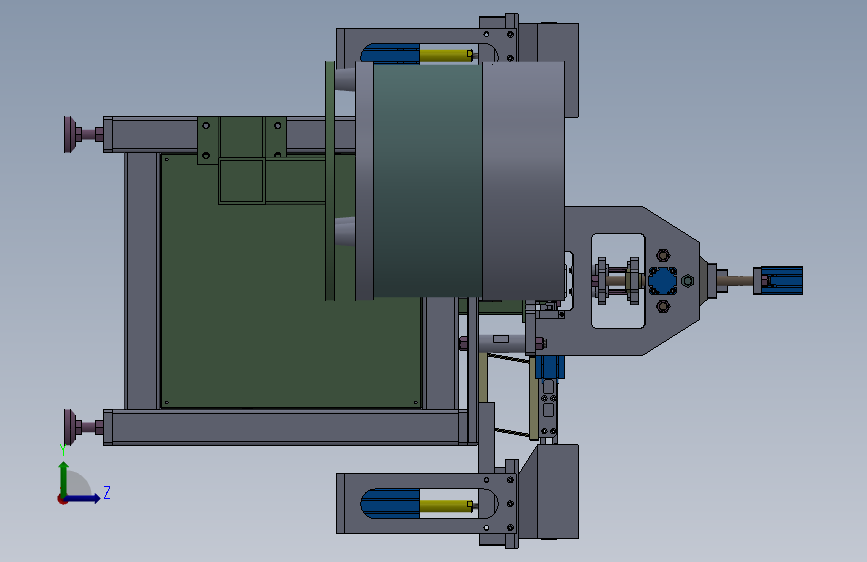867x562 pixels.
Task: Click the green Y axis arrow of the triad
Action: 64,478
